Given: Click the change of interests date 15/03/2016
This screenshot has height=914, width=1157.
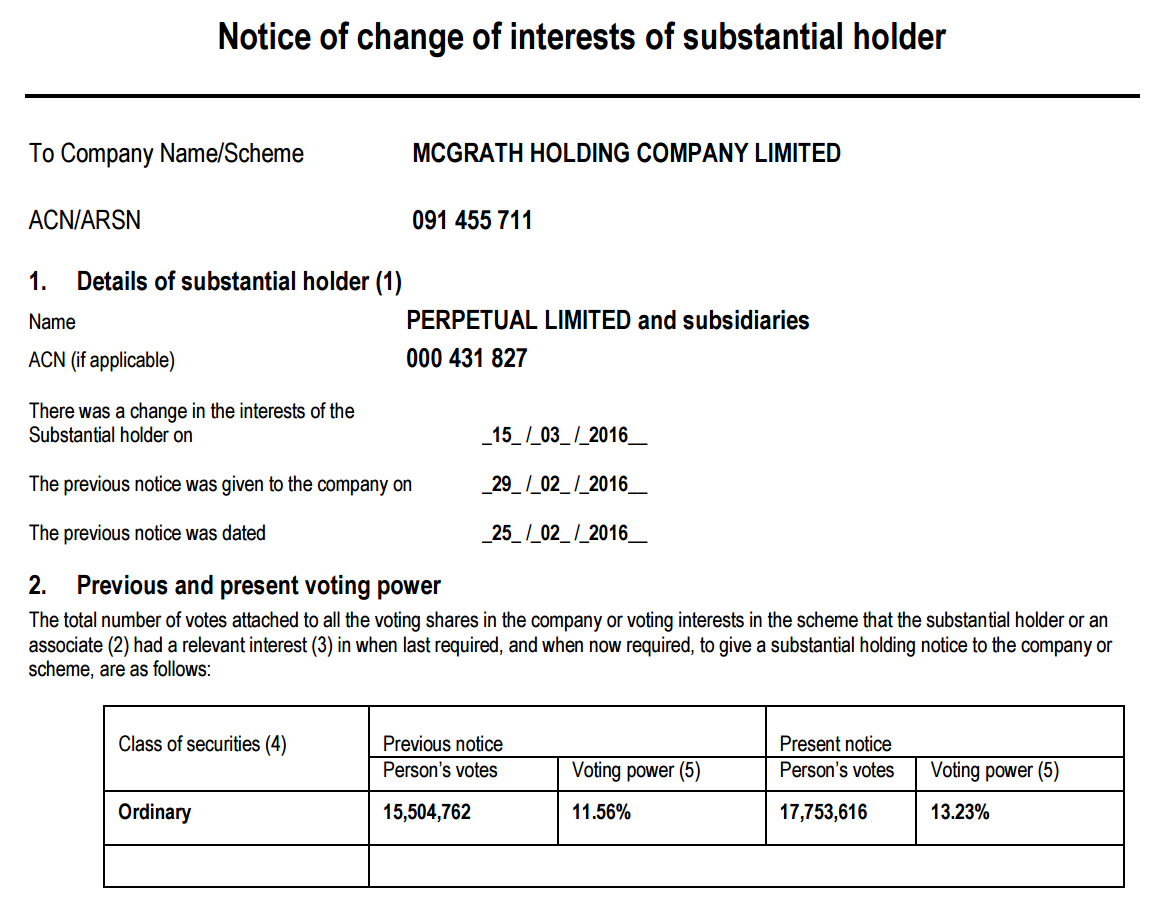Looking at the screenshot, I should point(563,436).
